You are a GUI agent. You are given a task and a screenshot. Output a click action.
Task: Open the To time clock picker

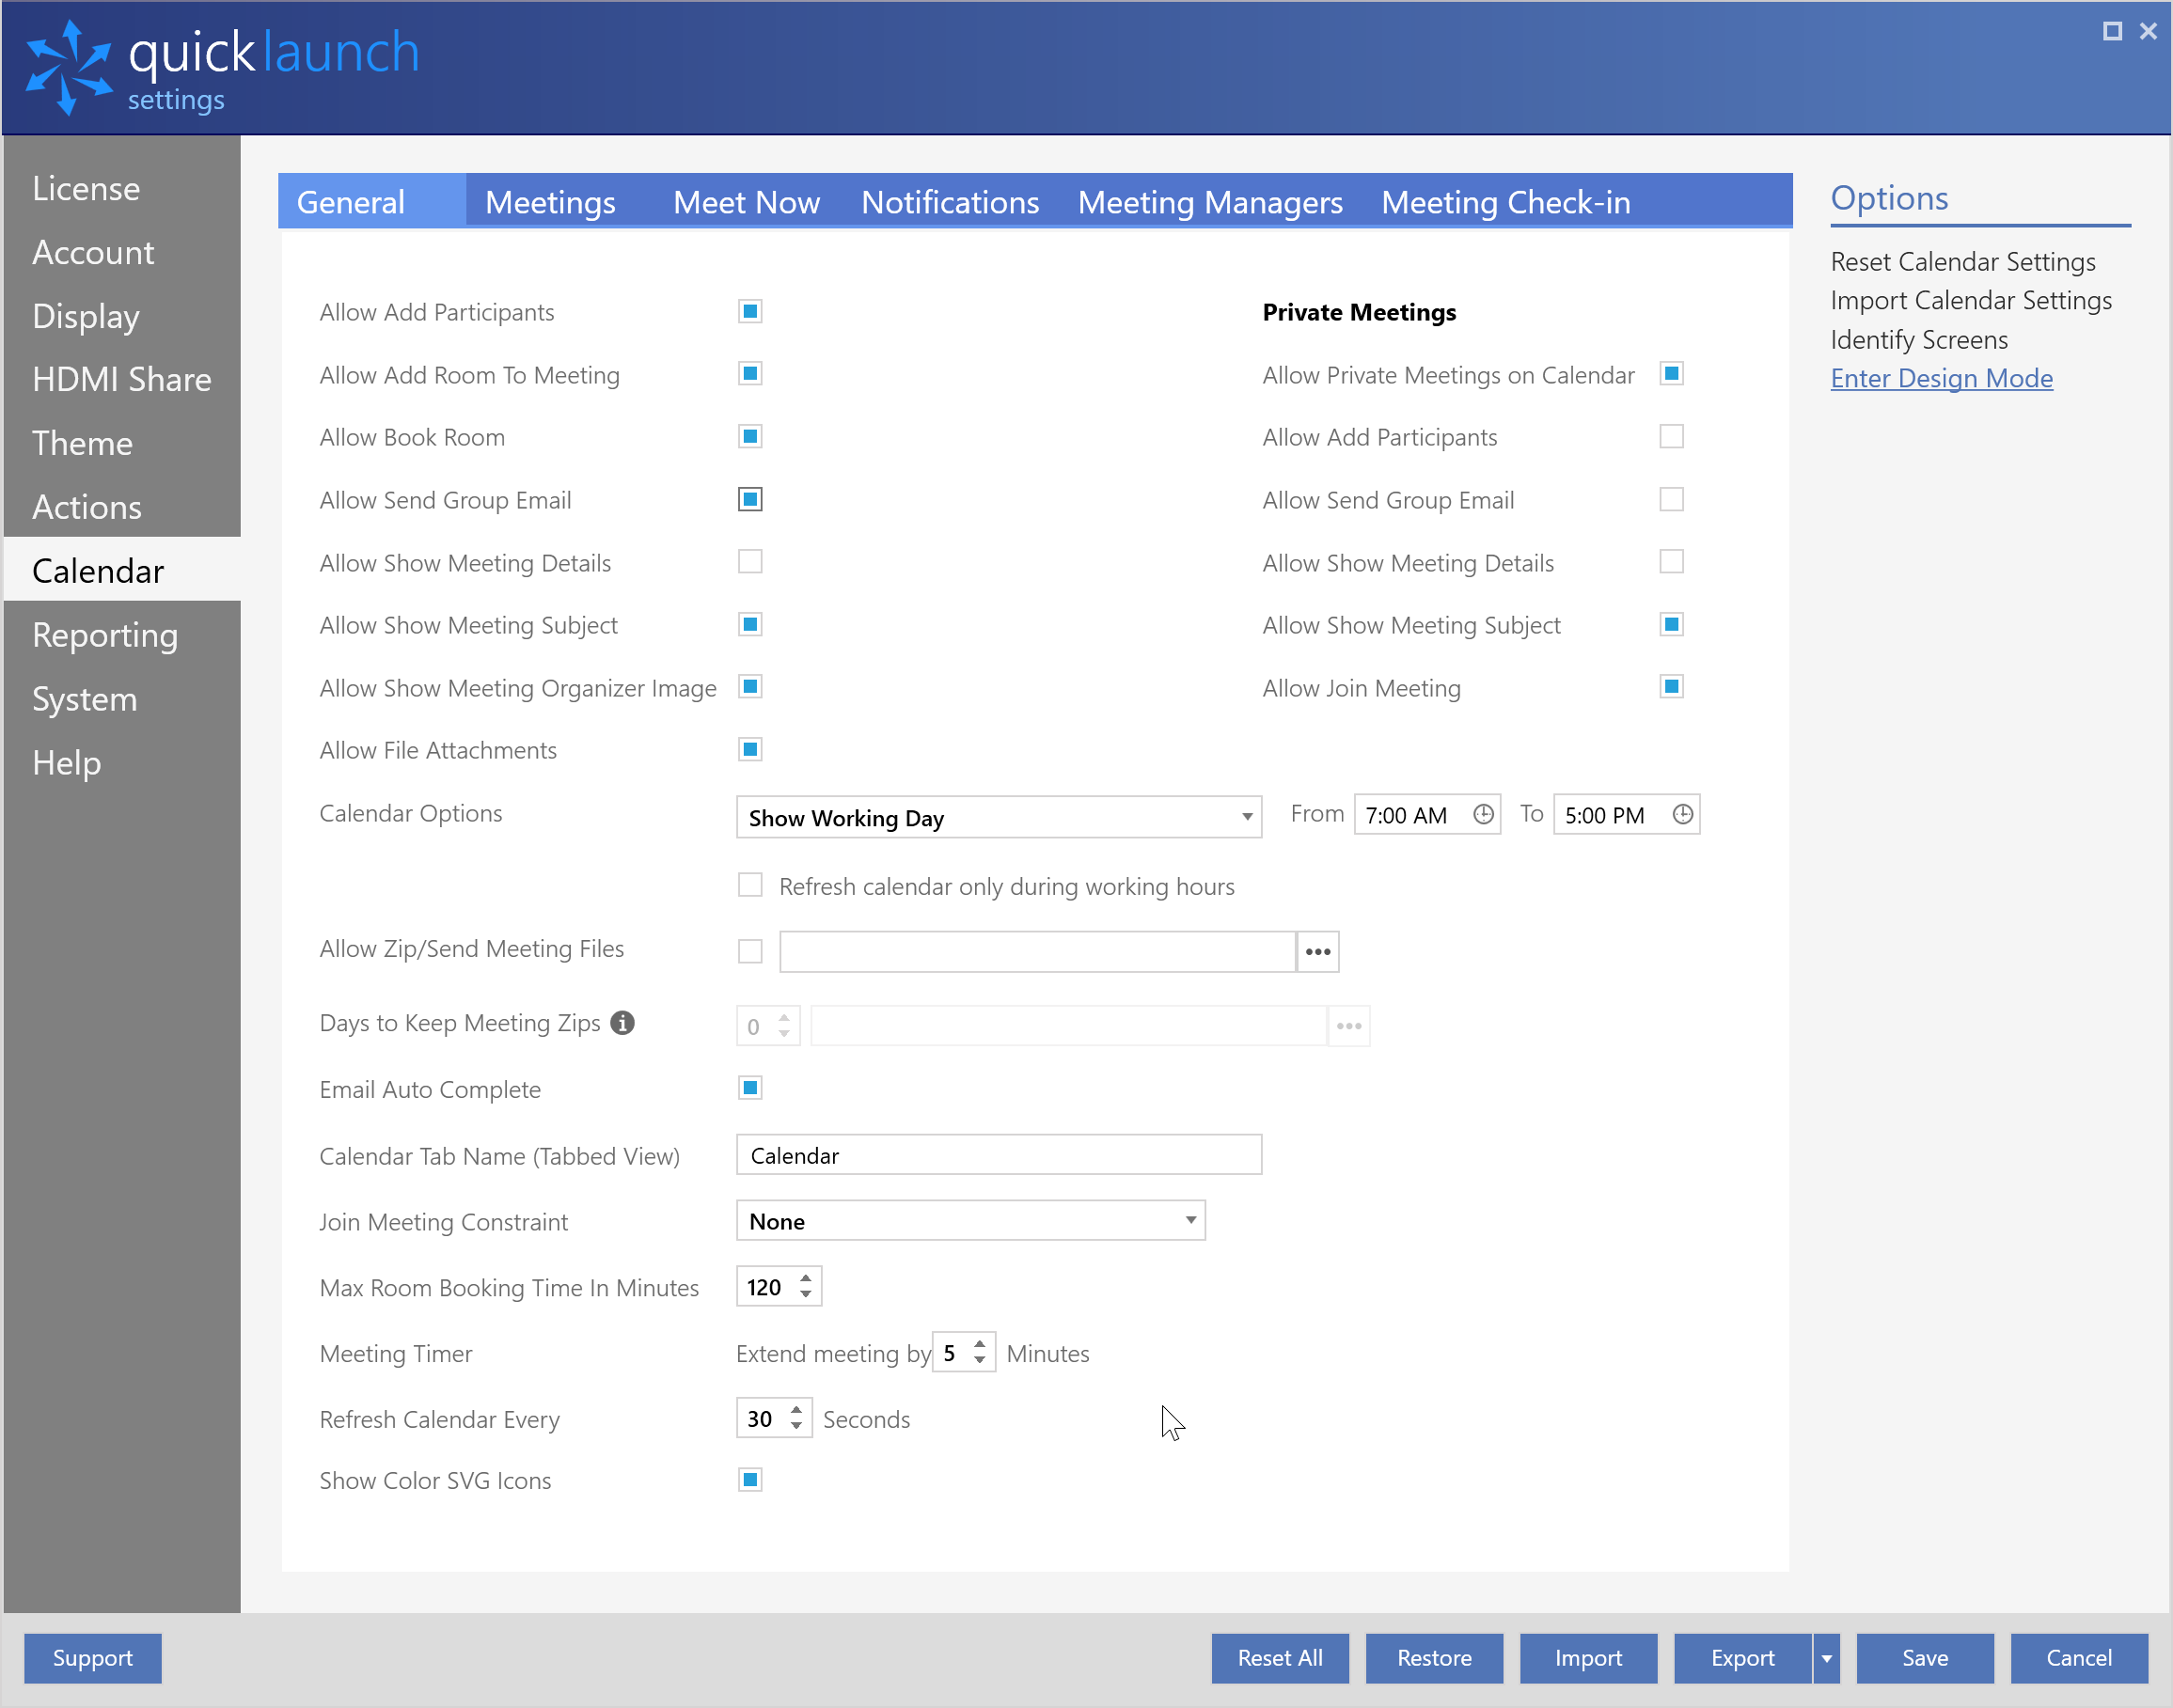1682,815
